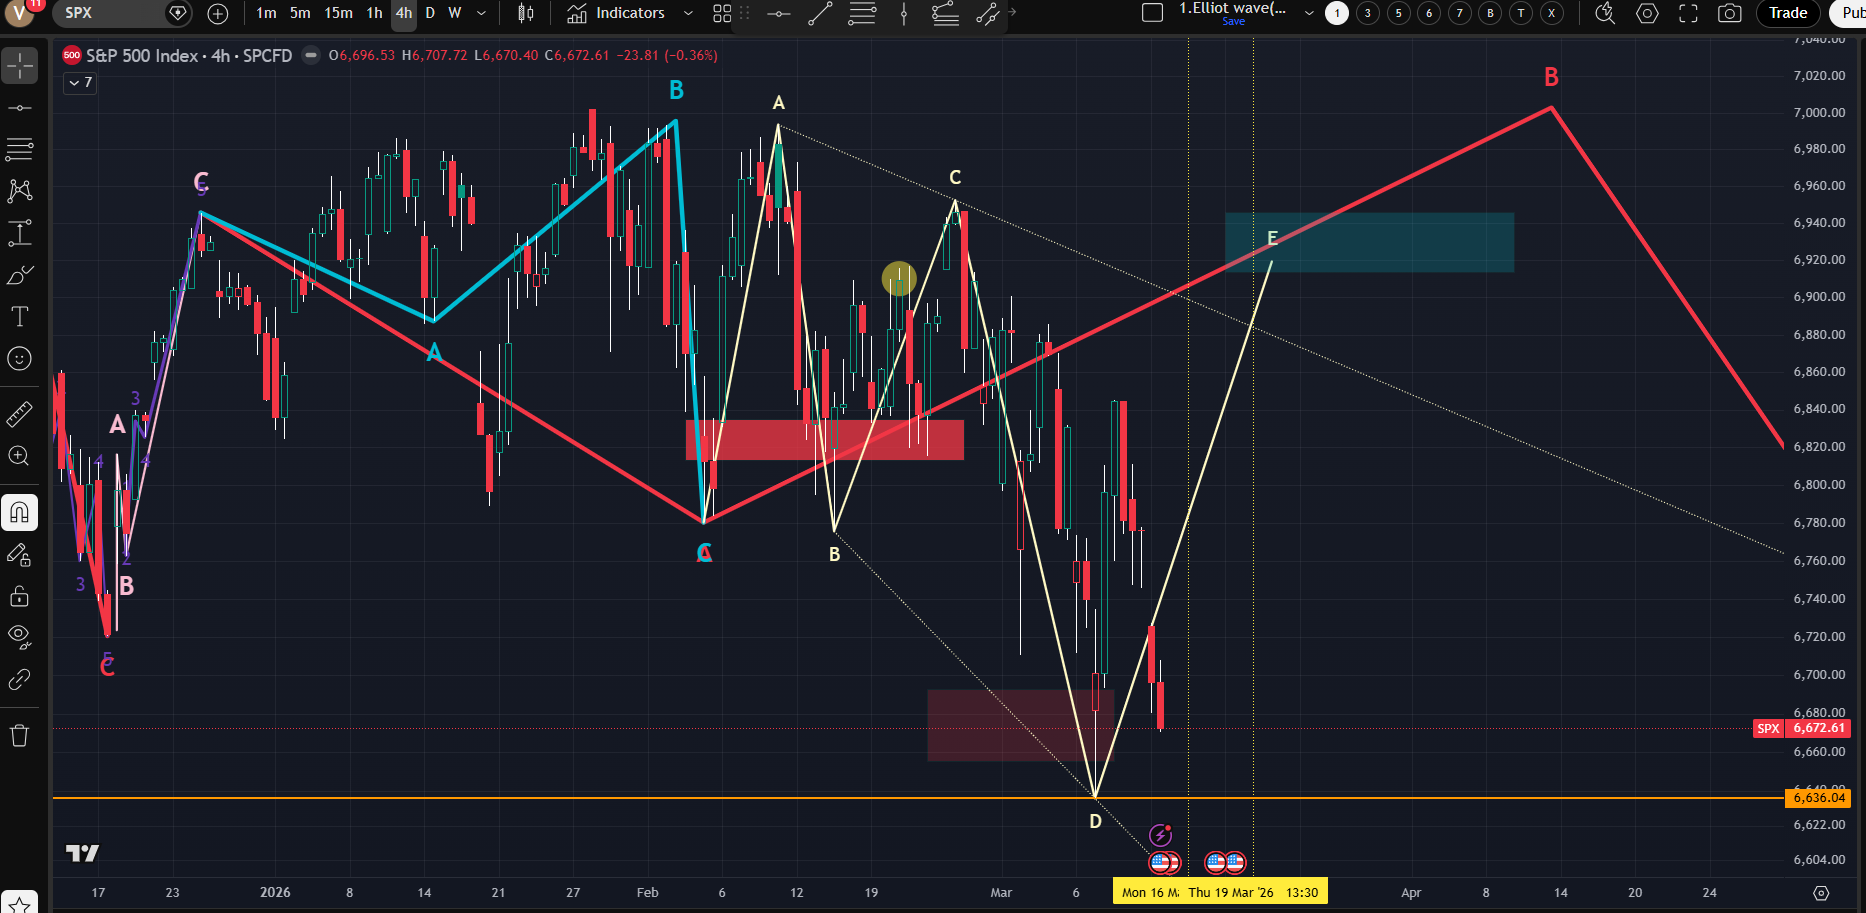Screen dimensions: 1866x913
Task: Open the forecasting and measurement tools
Action: pos(19,233)
